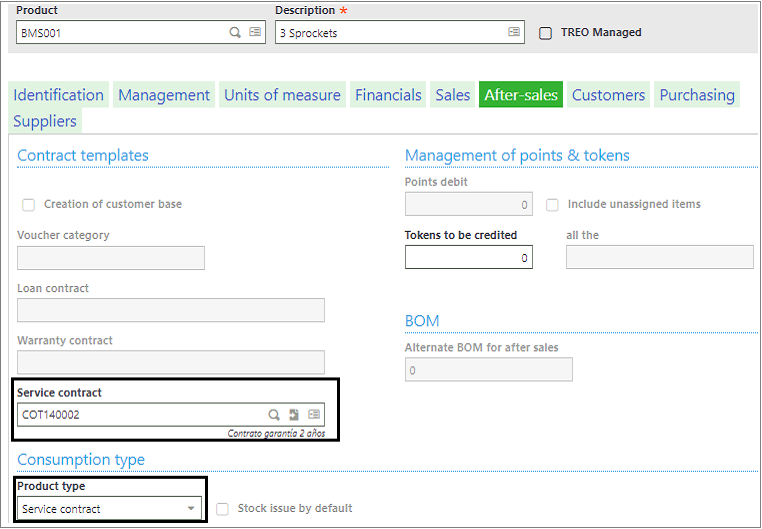
Task: Click the BOM section heading
Action: (422, 321)
